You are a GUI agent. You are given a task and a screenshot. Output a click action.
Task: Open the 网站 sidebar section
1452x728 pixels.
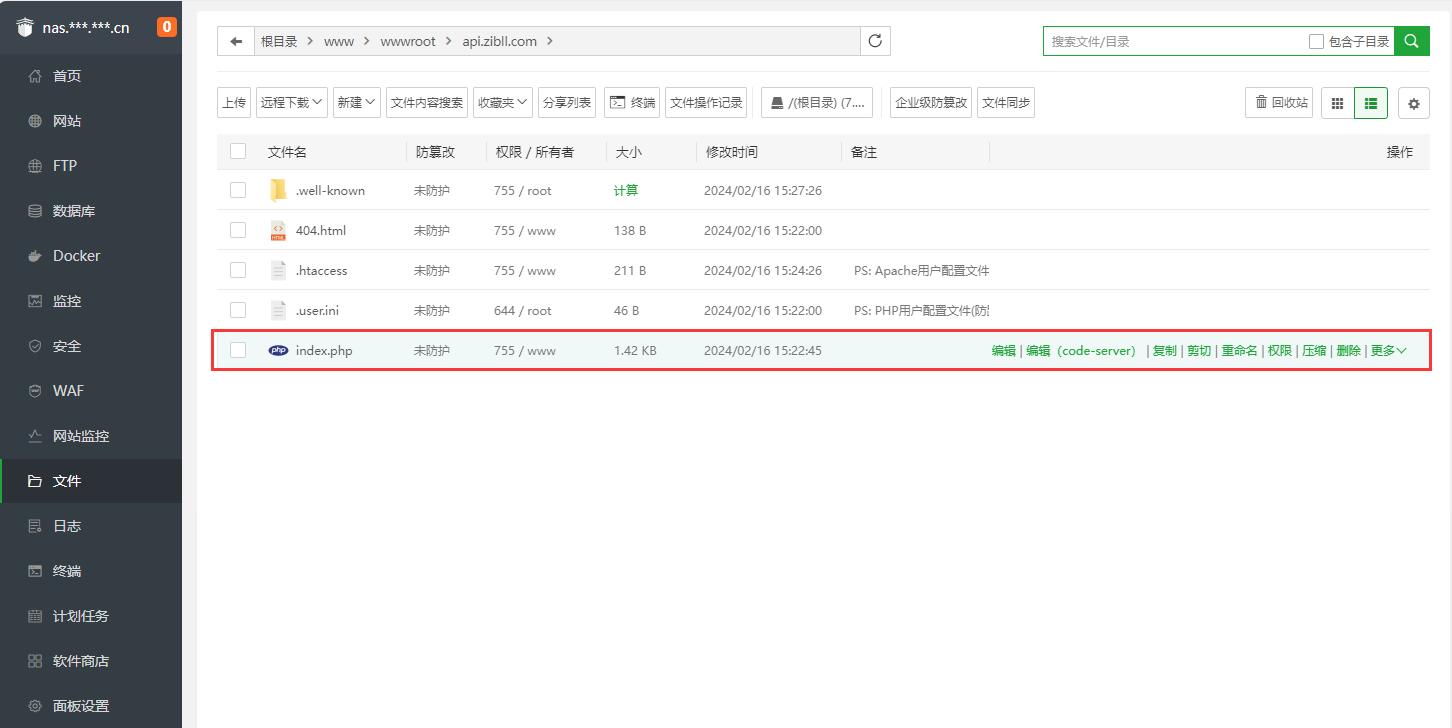coord(91,121)
